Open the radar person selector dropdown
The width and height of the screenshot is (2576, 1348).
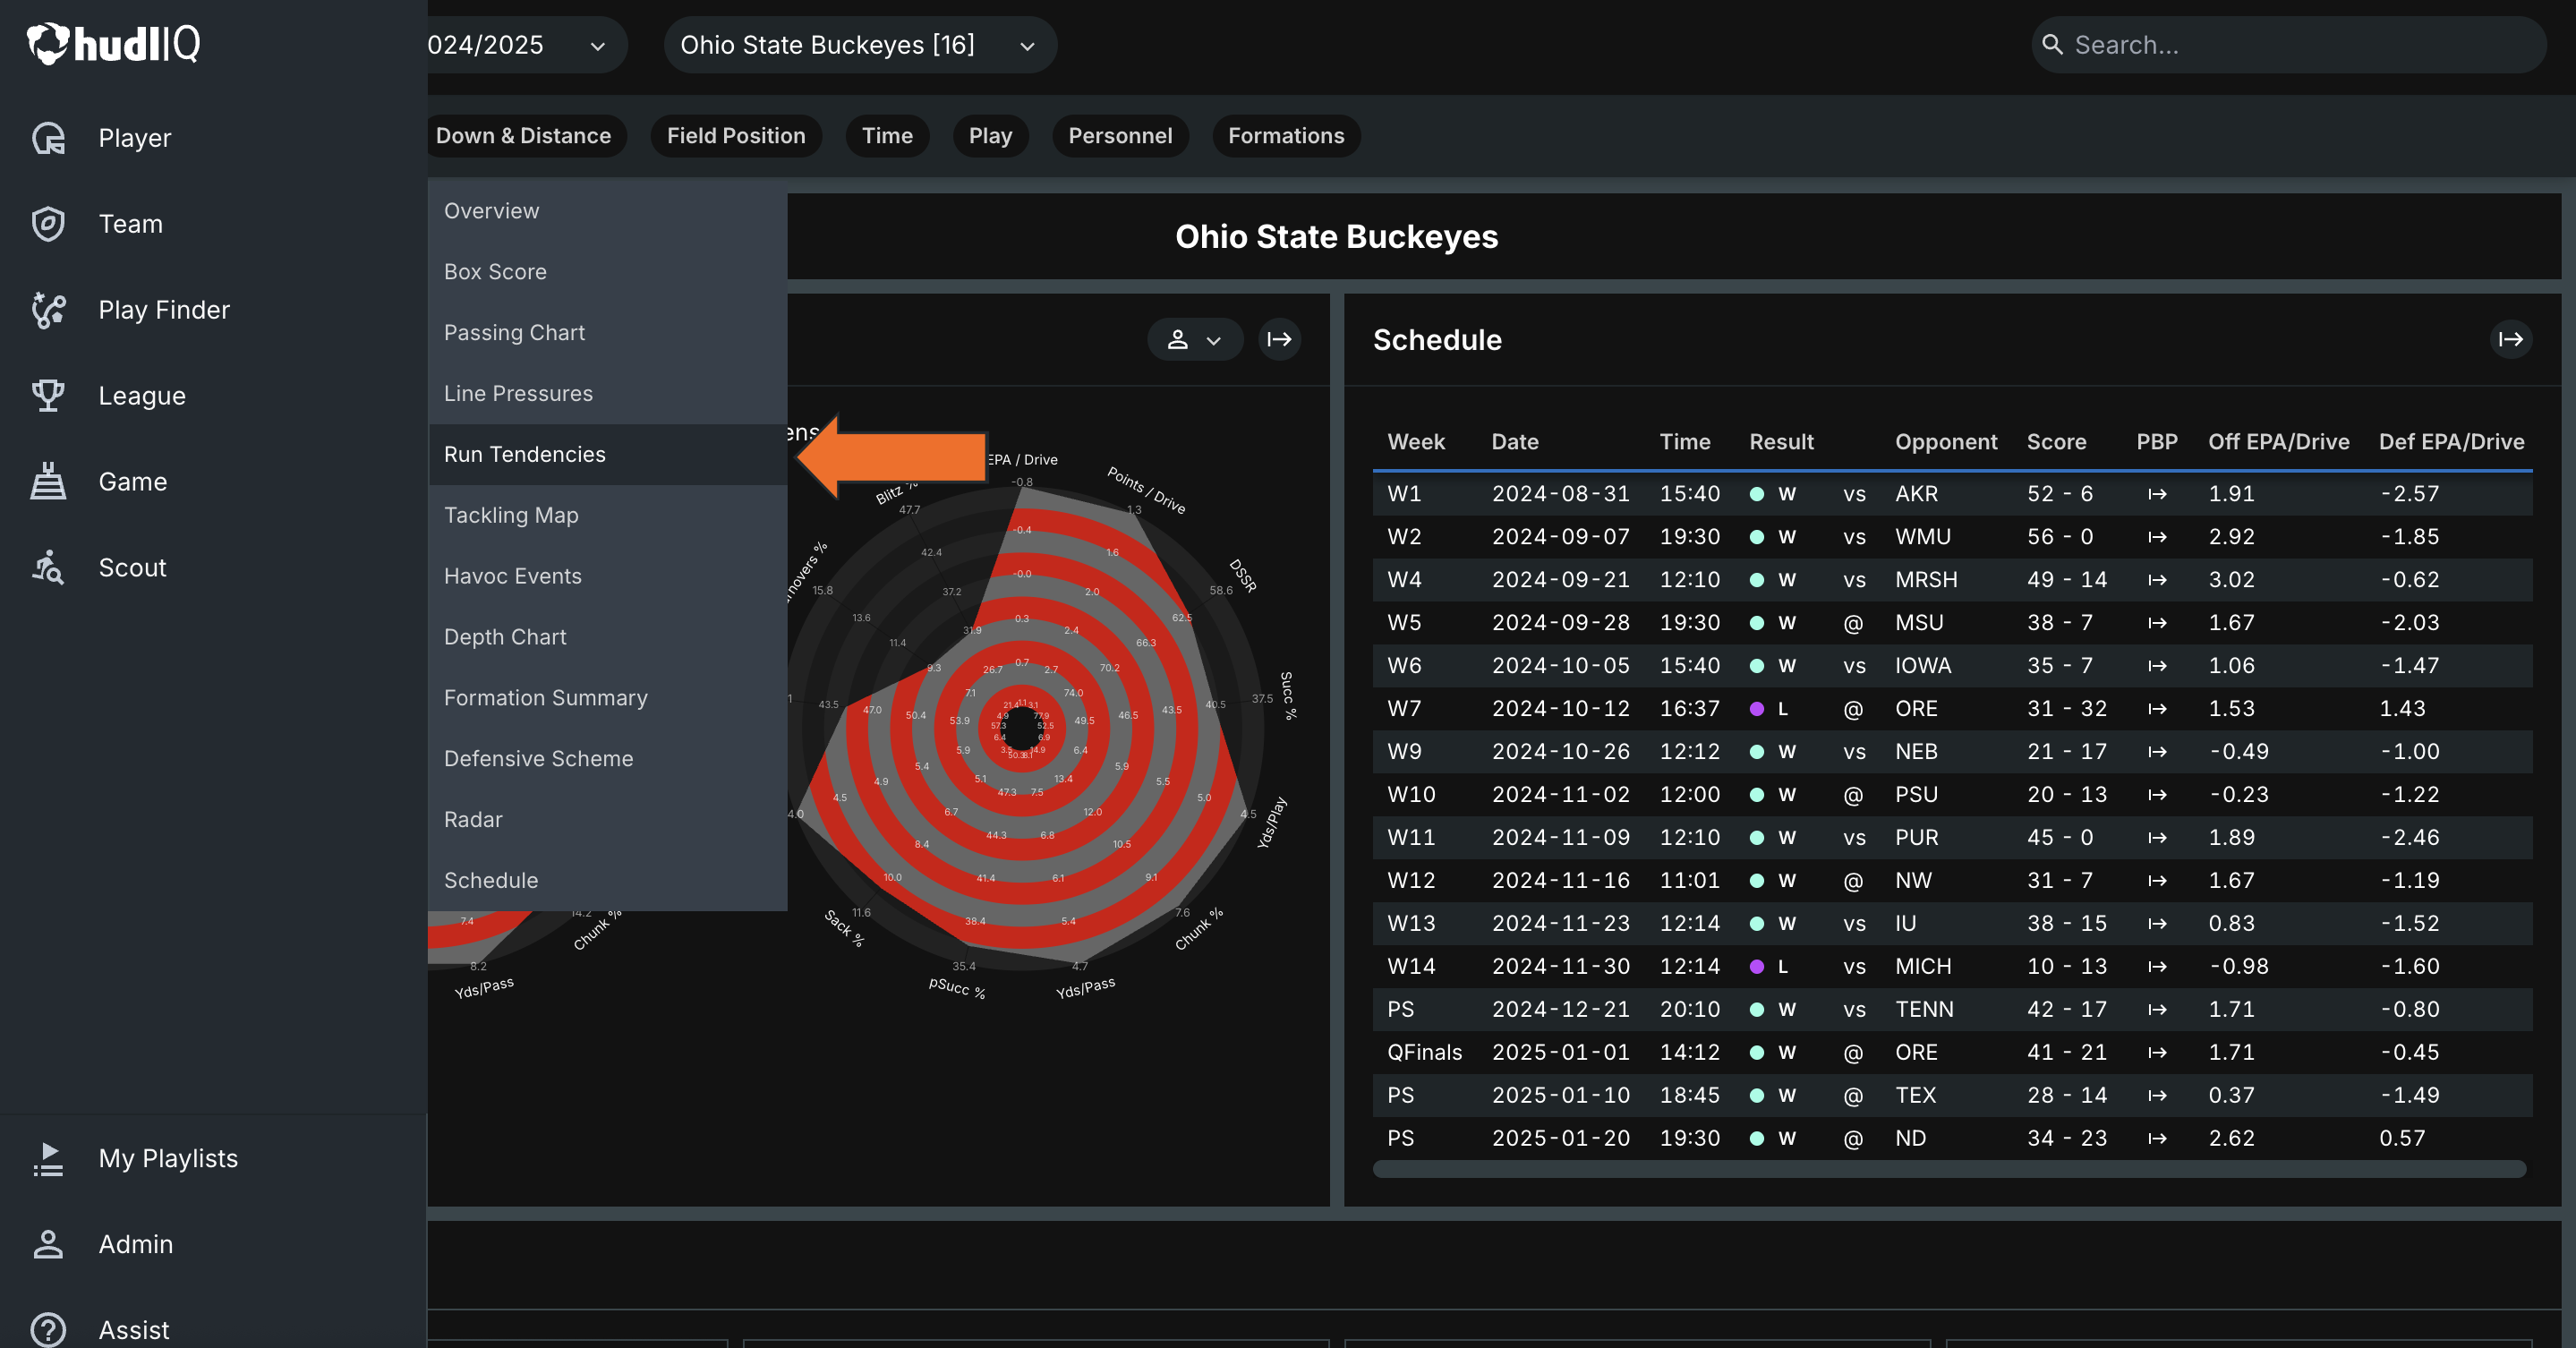(x=1195, y=340)
